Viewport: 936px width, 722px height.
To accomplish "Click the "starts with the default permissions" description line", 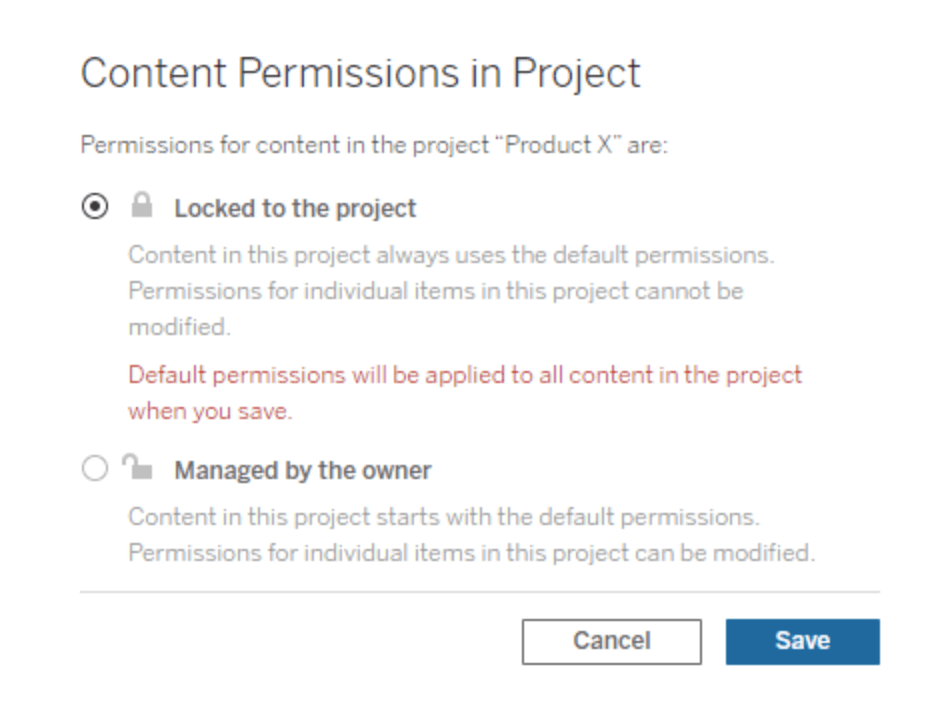I will click(443, 519).
